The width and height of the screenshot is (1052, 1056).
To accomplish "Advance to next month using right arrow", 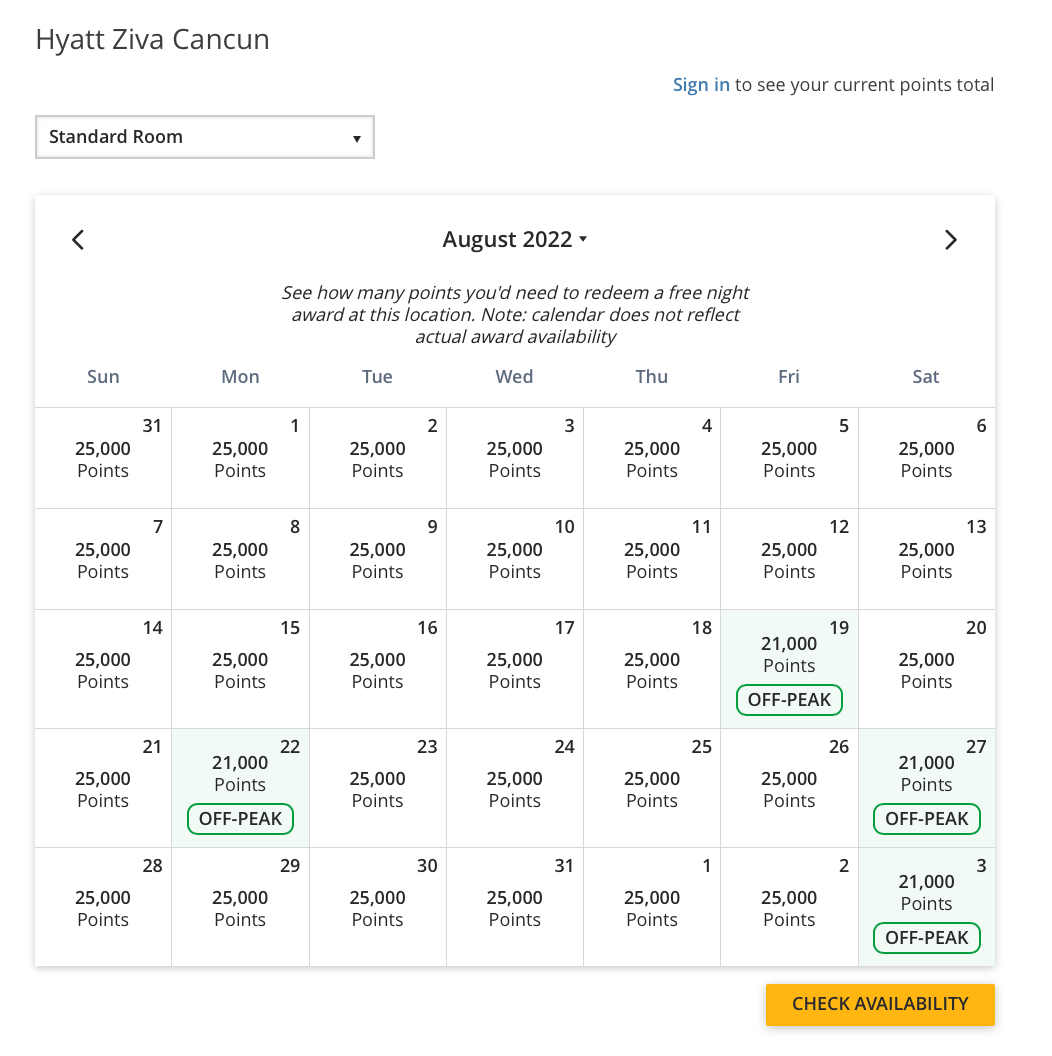I will [x=950, y=240].
